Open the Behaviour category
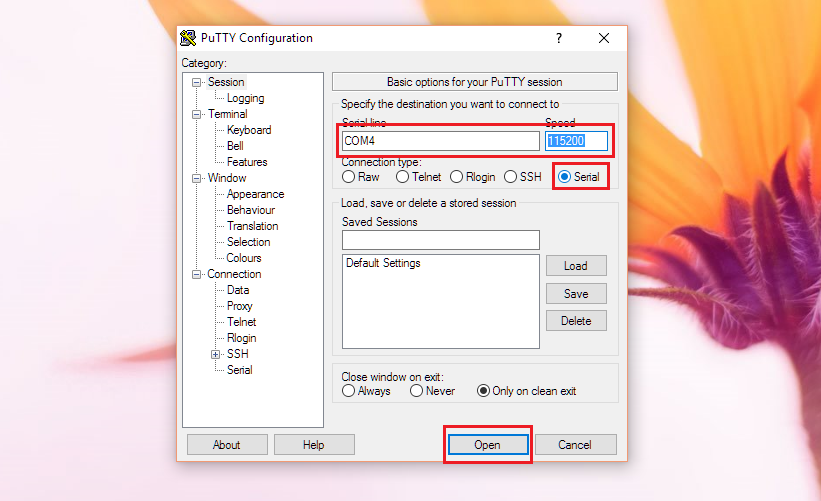The image size is (821, 501). (x=251, y=210)
